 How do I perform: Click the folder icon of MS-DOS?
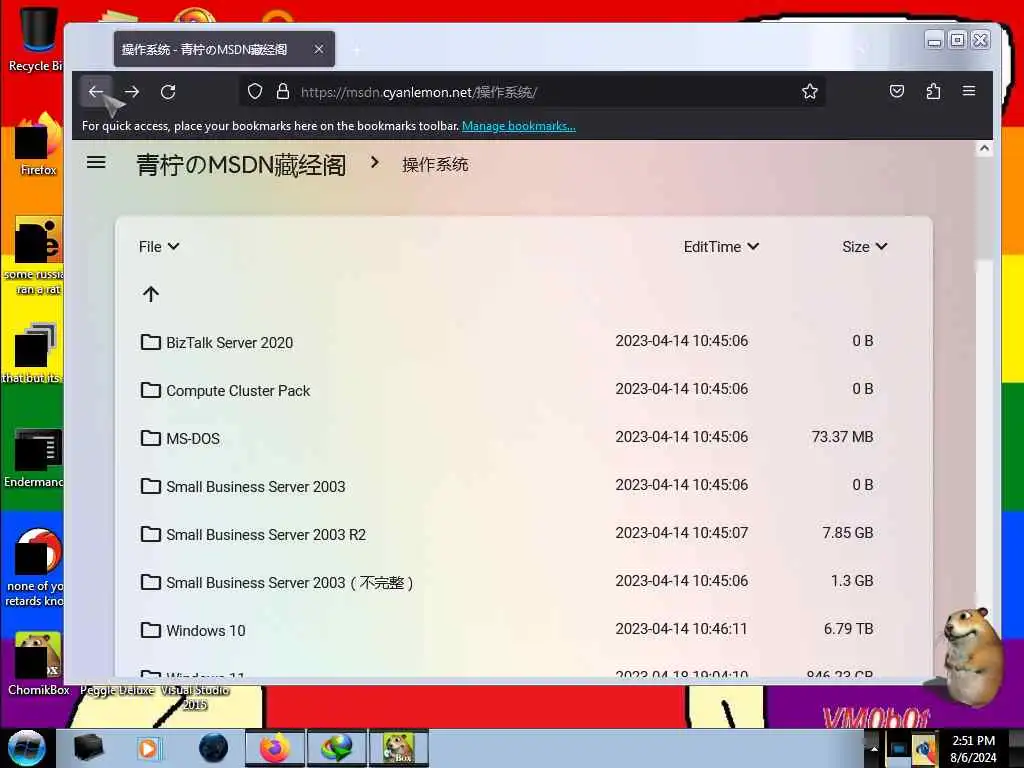pyautogui.click(x=151, y=438)
